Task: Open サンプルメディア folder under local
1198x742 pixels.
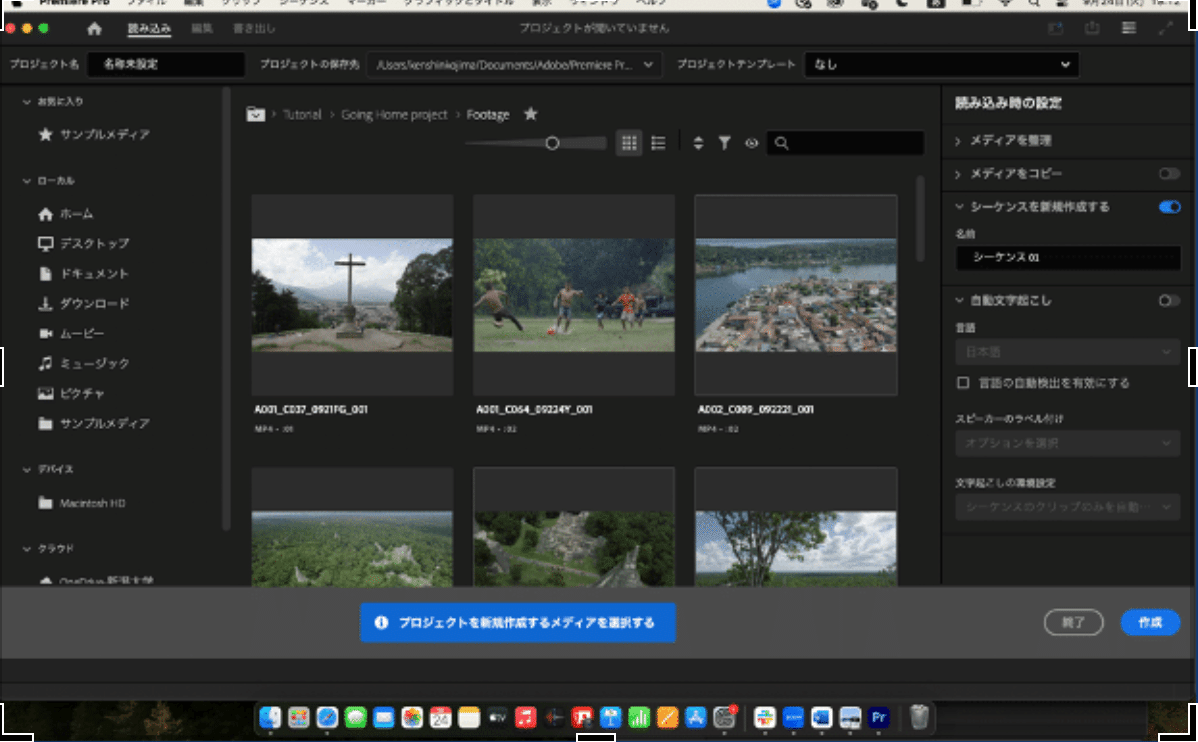Action: (94, 423)
